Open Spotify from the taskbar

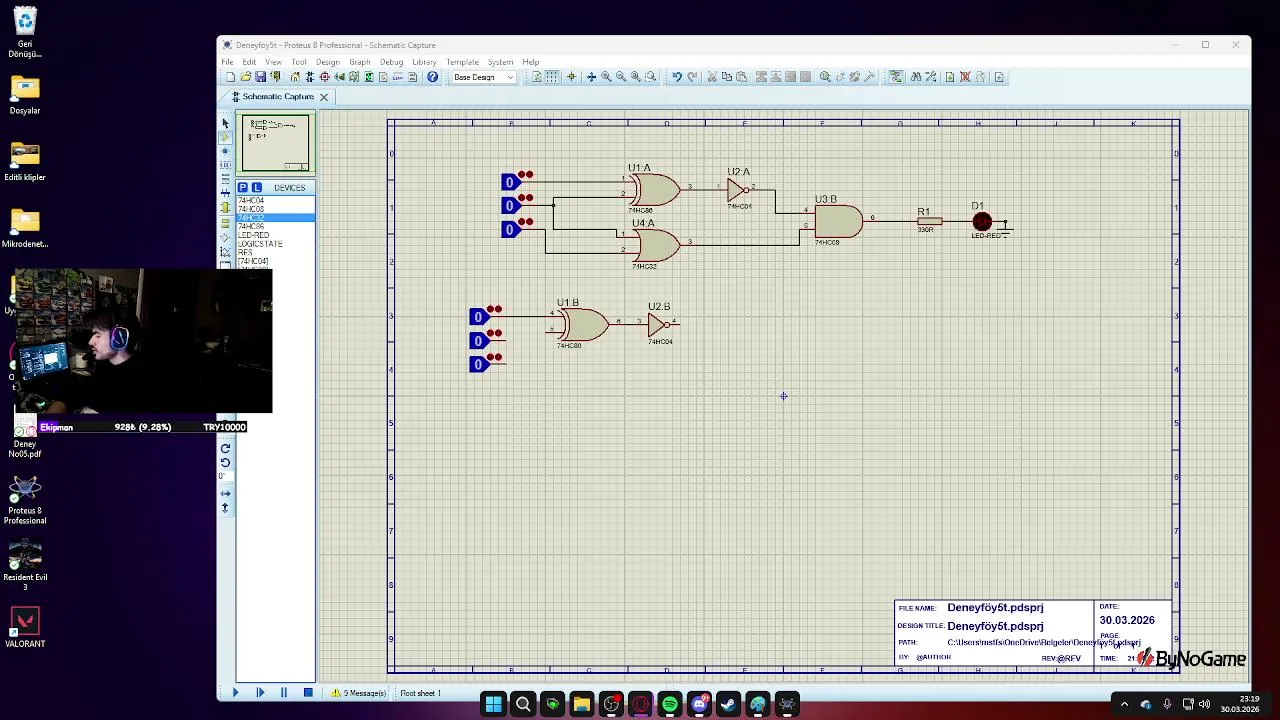click(x=670, y=705)
